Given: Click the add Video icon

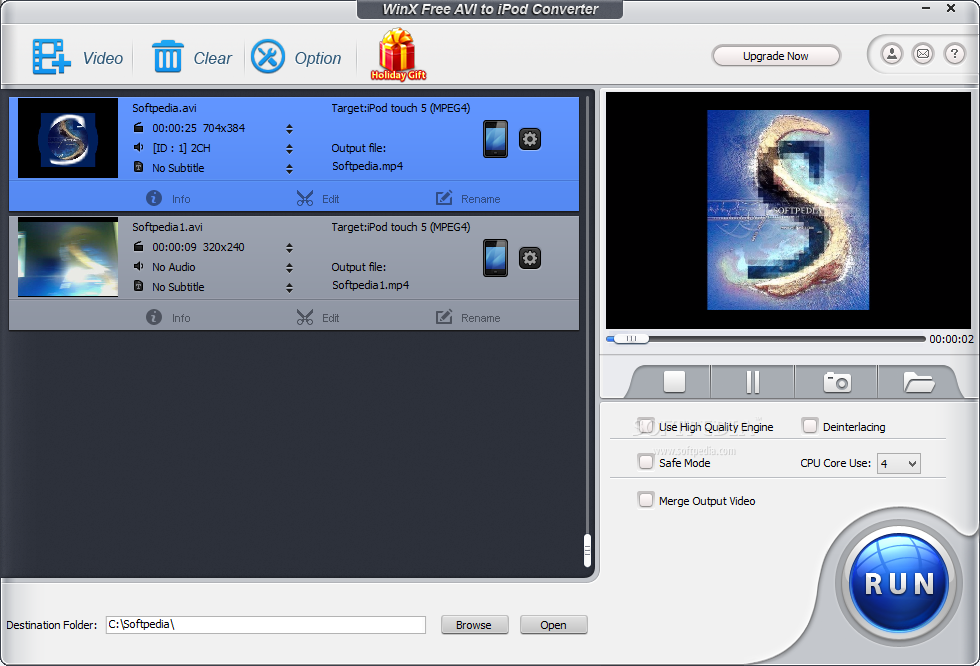Looking at the screenshot, I should 51,57.
